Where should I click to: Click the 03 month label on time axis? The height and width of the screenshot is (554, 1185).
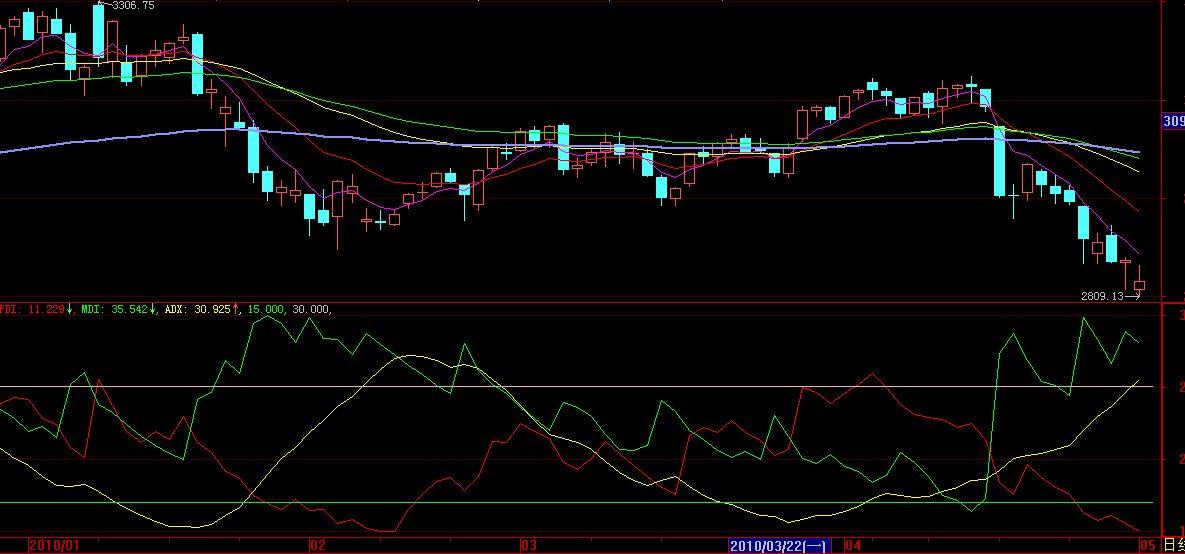tap(529, 546)
